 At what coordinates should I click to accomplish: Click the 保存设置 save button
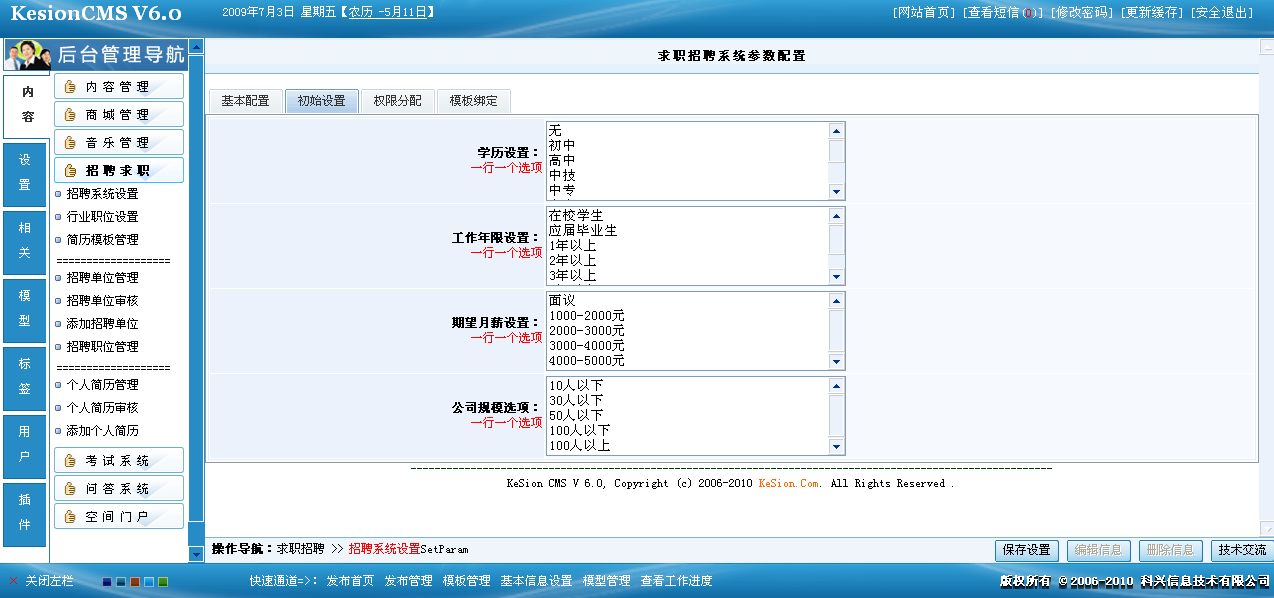click(1026, 550)
